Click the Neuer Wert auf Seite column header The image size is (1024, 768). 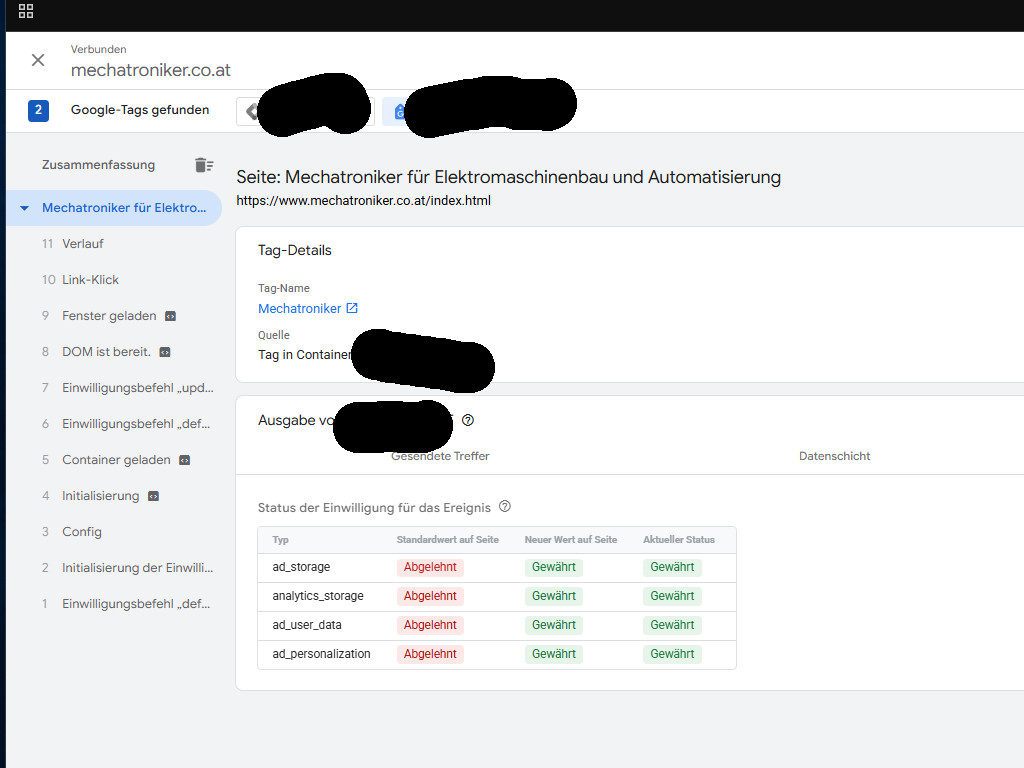tap(571, 539)
